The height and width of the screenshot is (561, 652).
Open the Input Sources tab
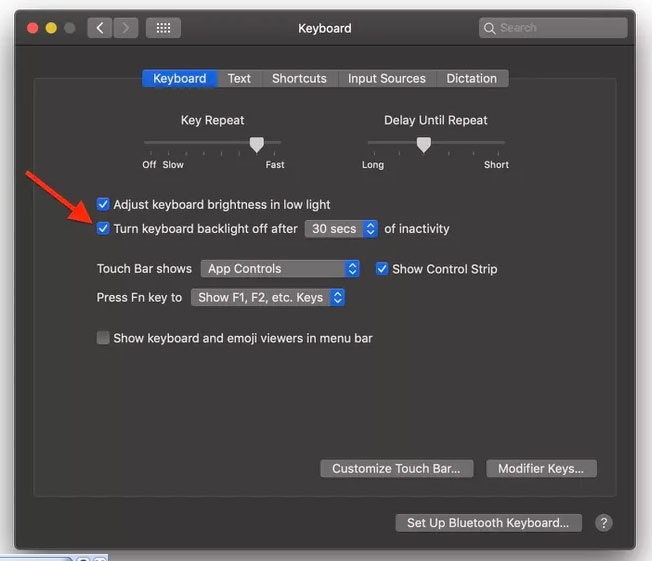click(x=386, y=78)
